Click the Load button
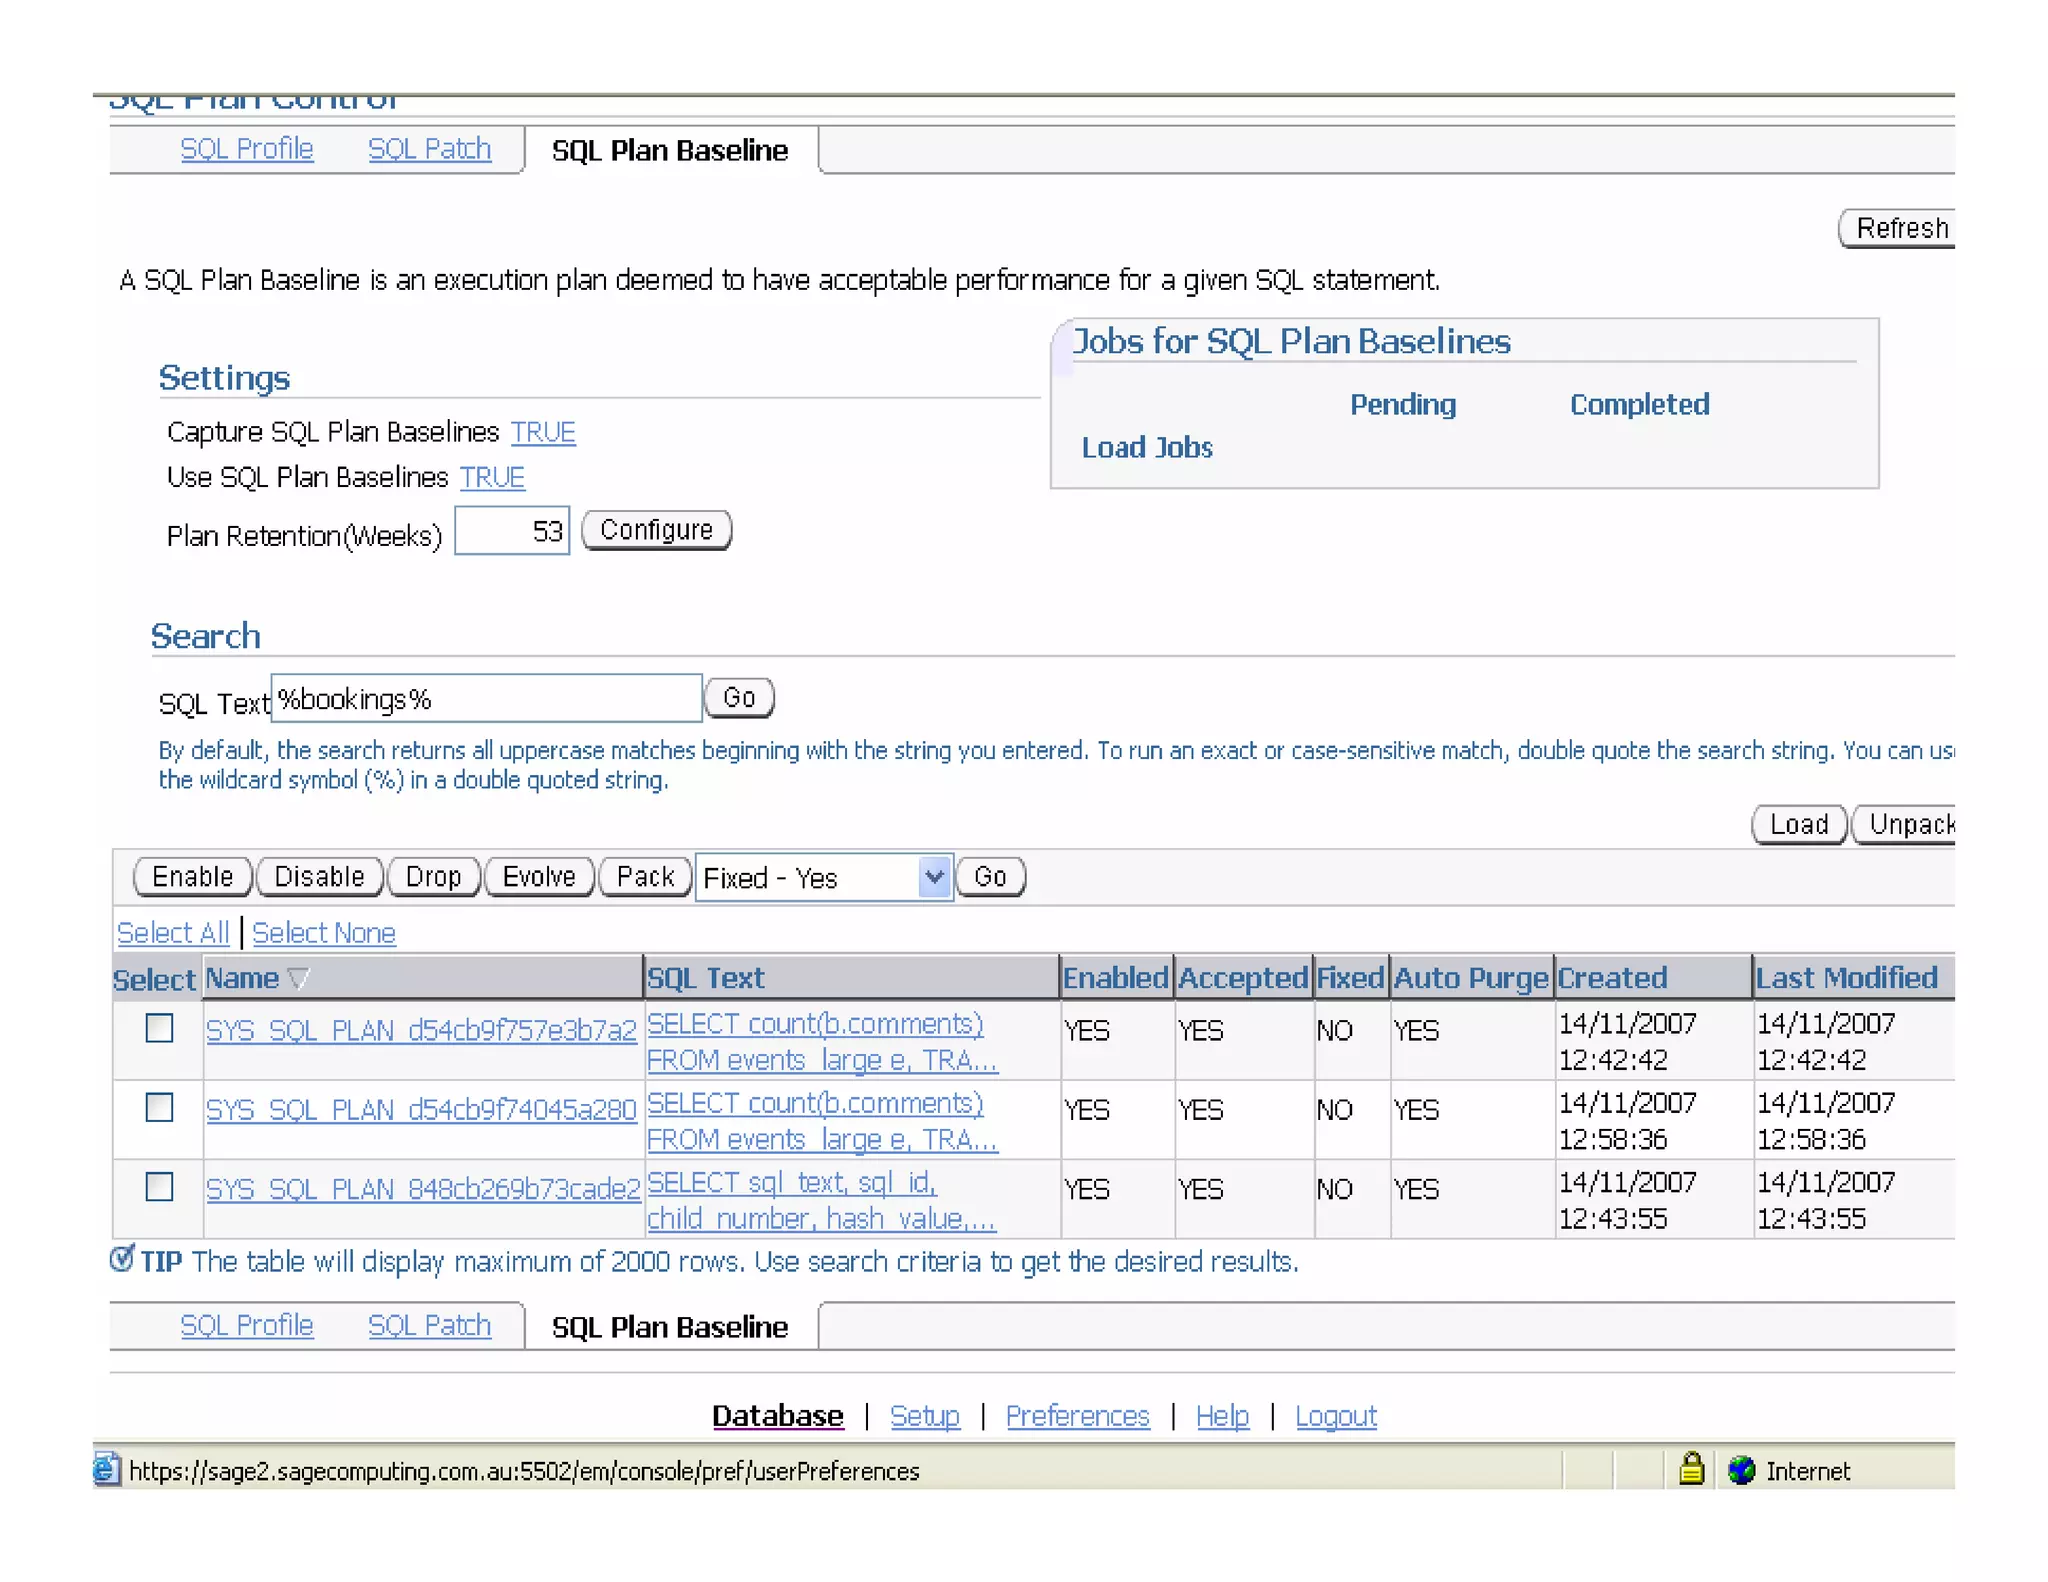2048x1582 pixels. tap(1799, 824)
